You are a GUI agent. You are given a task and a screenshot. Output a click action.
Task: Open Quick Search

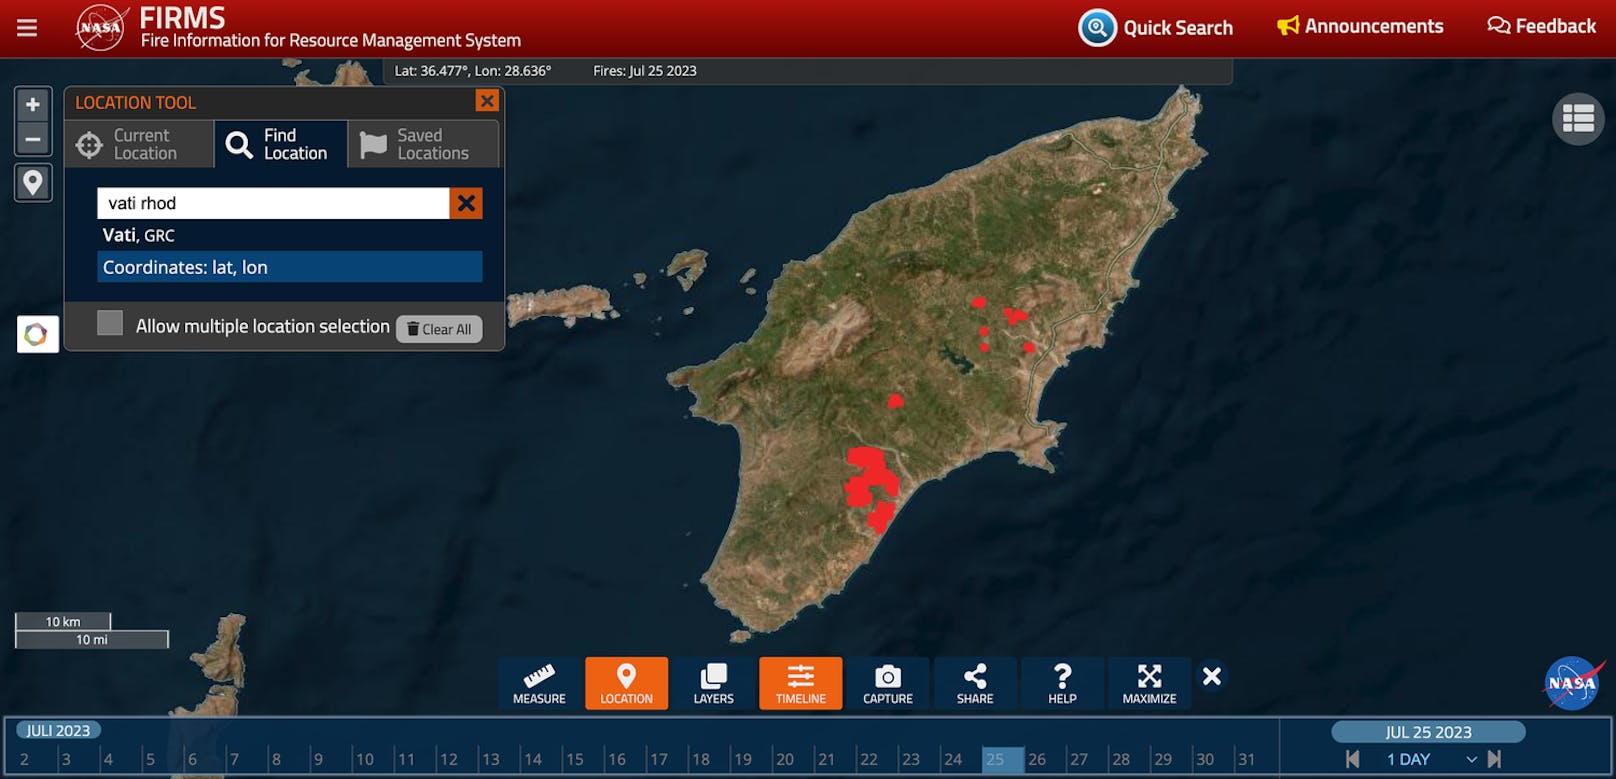click(1156, 27)
